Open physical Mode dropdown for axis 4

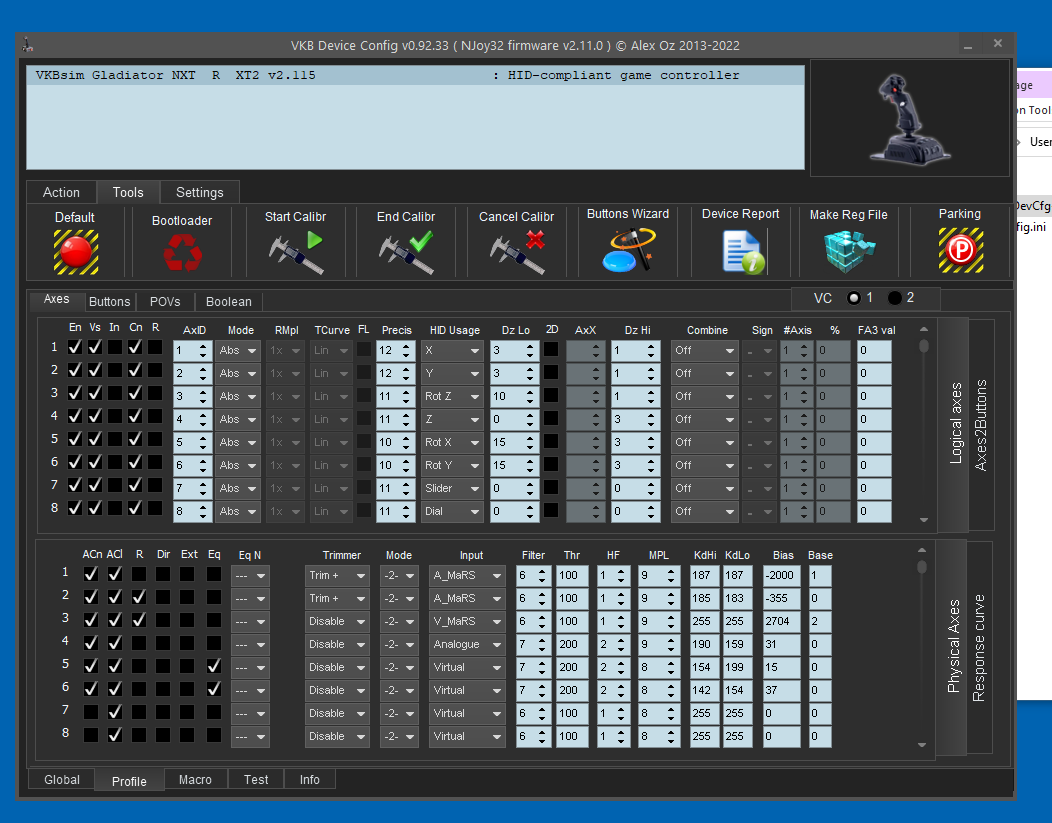coord(399,644)
